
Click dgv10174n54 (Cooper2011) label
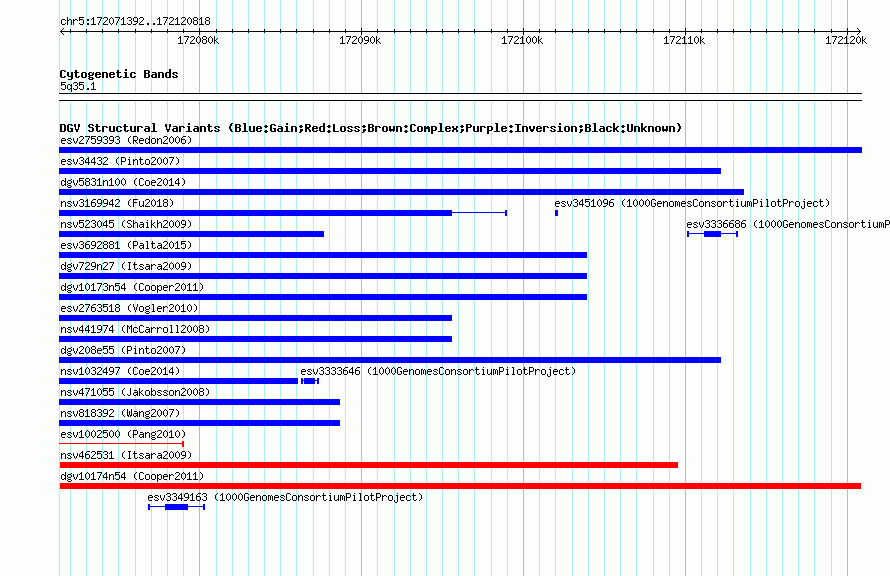tap(132, 476)
